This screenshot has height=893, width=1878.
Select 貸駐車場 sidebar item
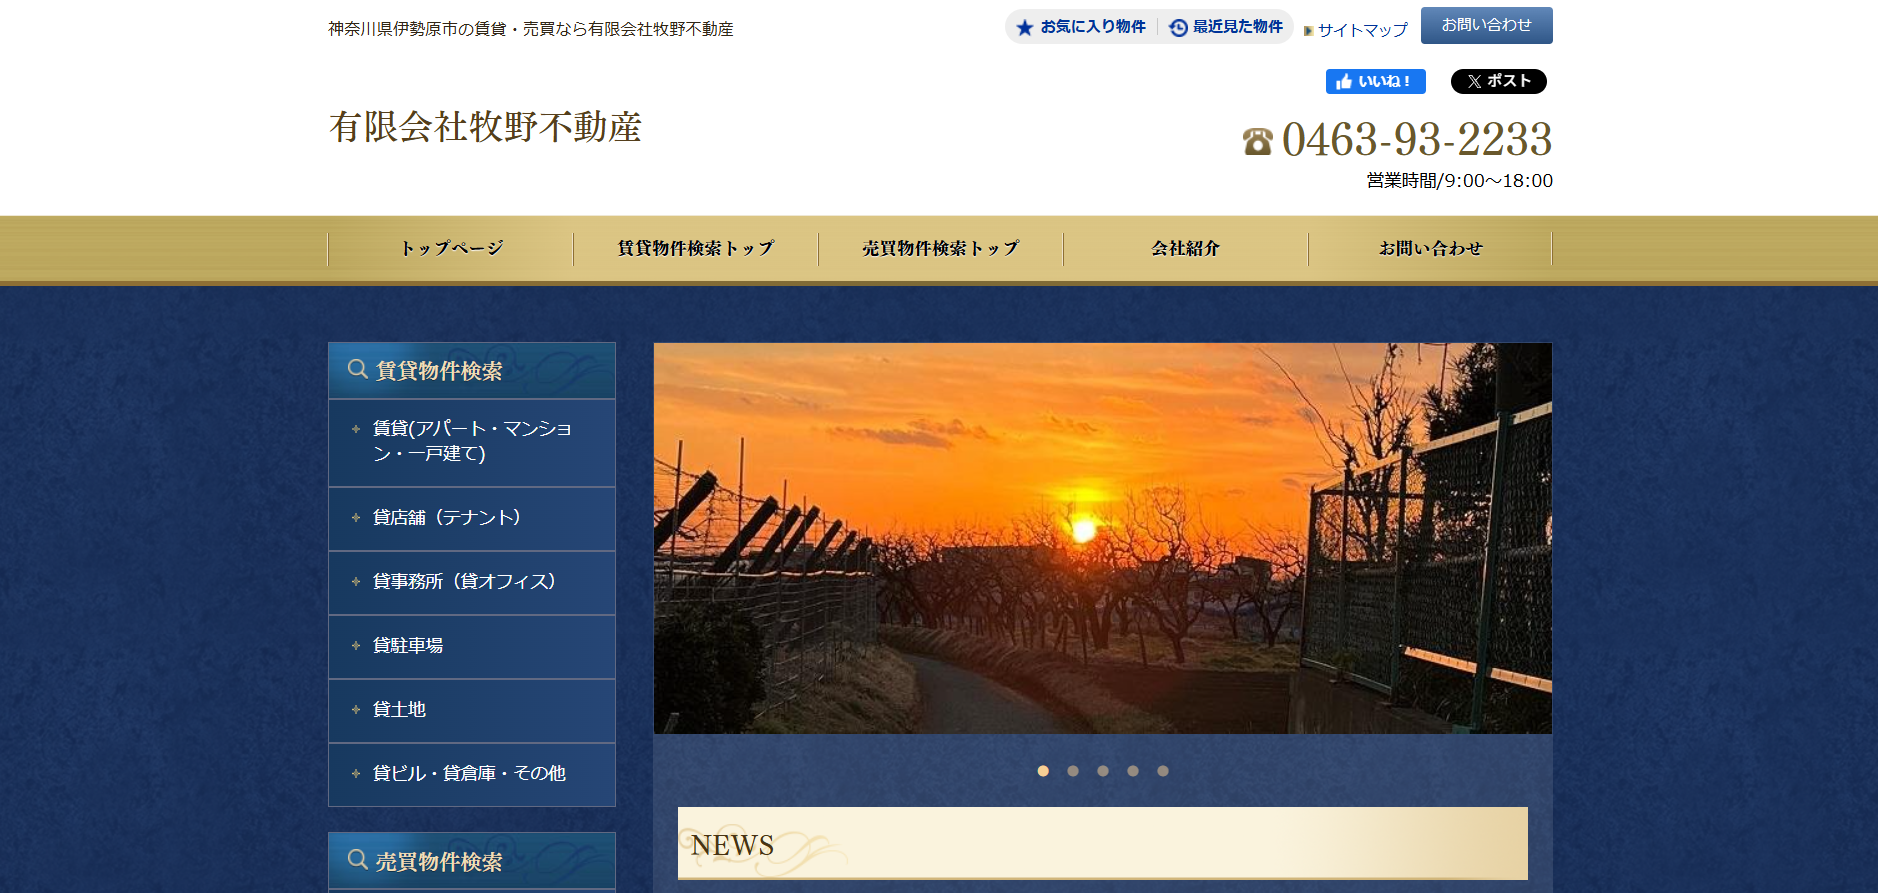472,646
